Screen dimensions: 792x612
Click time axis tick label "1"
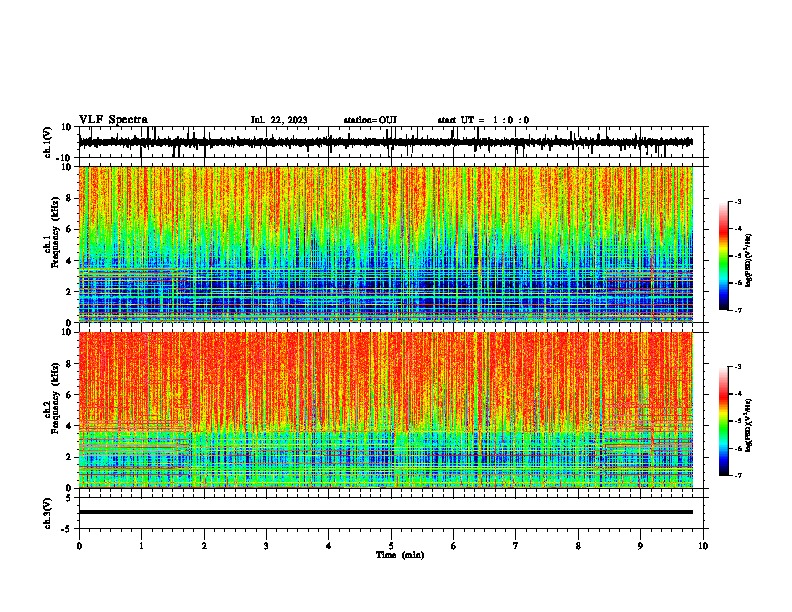(141, 546)
